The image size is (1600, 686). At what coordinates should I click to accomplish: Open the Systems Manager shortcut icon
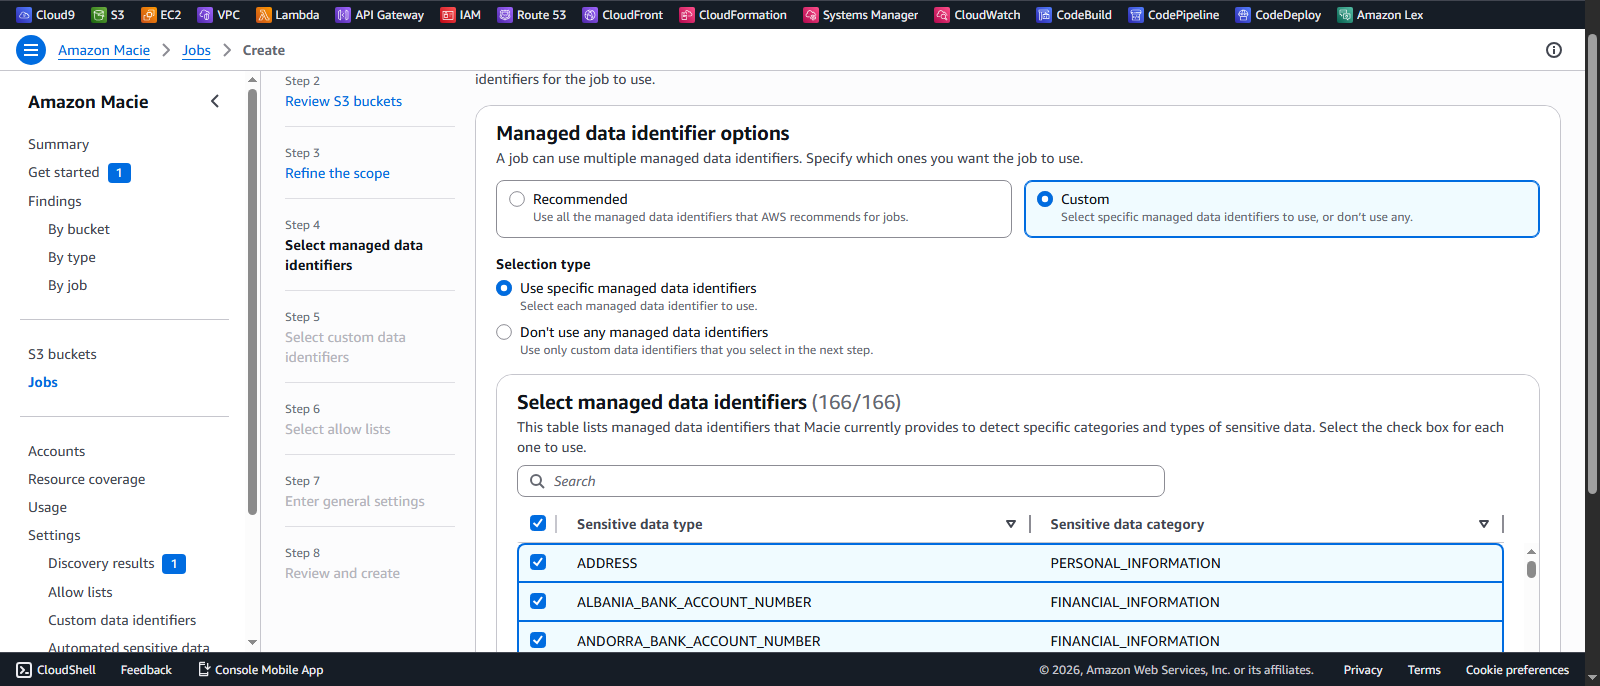tap(811, 15)
